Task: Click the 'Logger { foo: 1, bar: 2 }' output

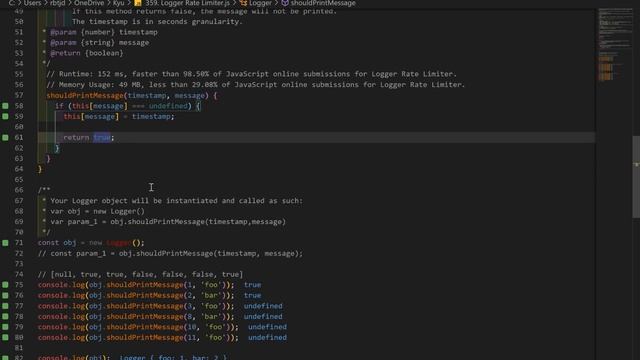Action: coord(173,357)
